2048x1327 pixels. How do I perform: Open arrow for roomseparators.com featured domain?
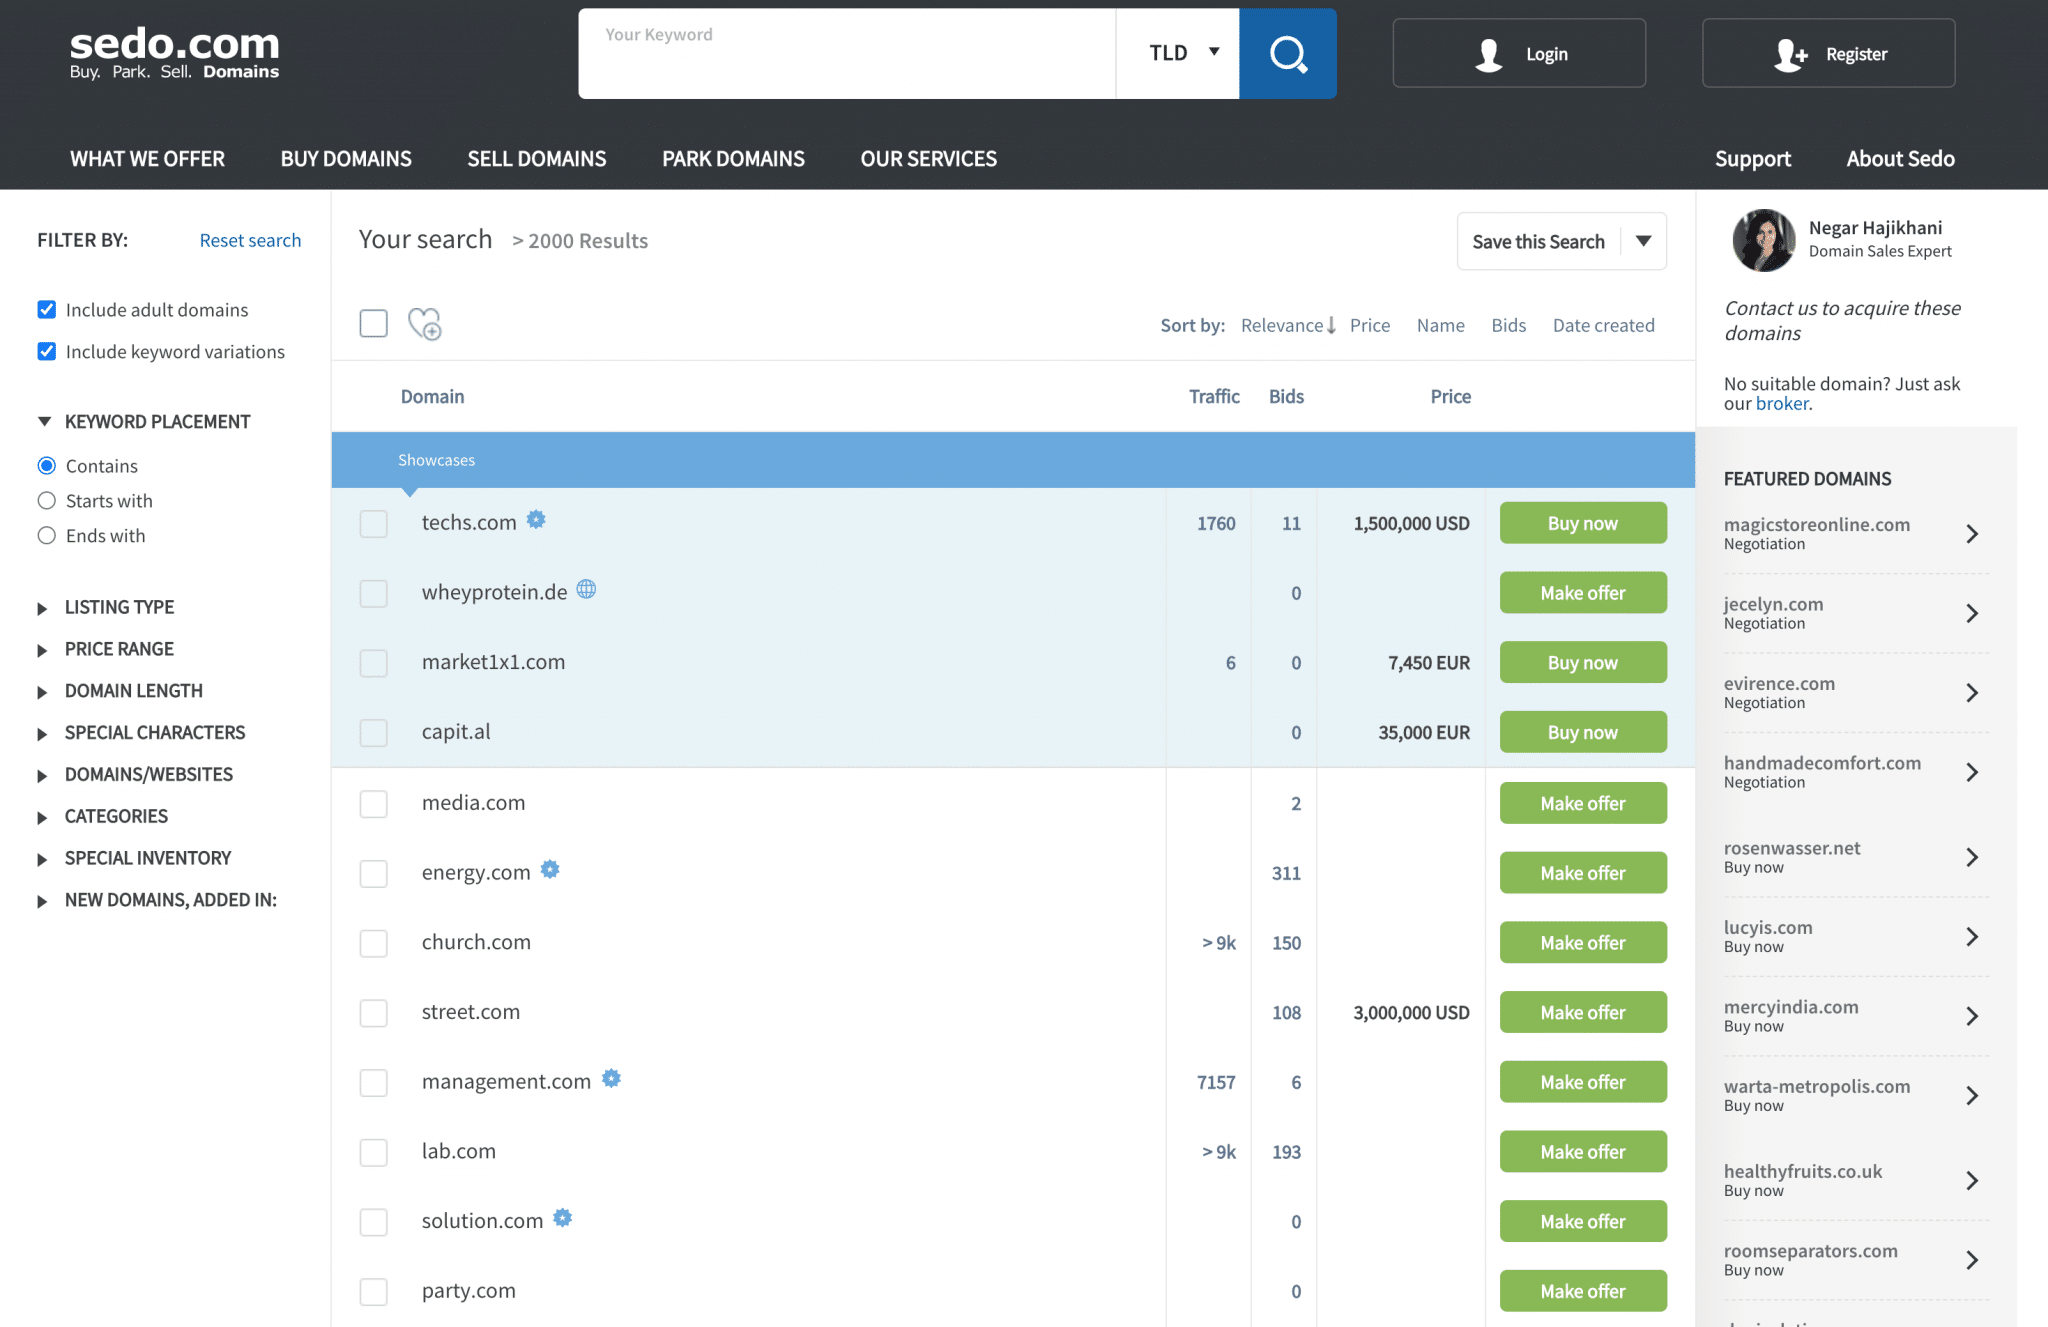(x=1971, y=1260)
